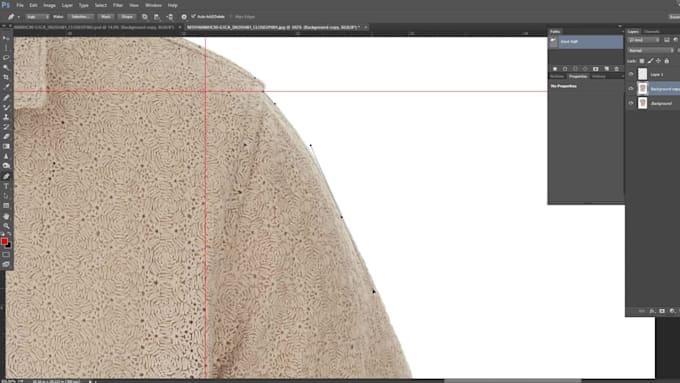Open the File menu
Screen dimensions: 680x383
[x=20, y=5]
